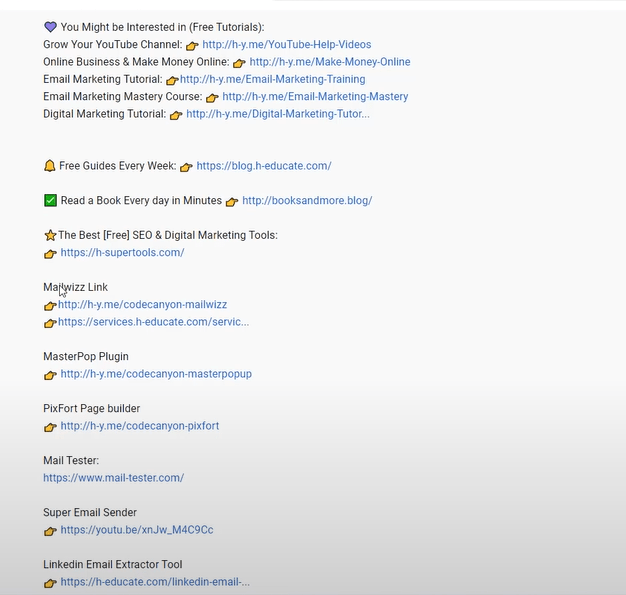Click pointing hand before youtu.be link
This screenshot has height=595, width=626.
[x=50, y=531]
